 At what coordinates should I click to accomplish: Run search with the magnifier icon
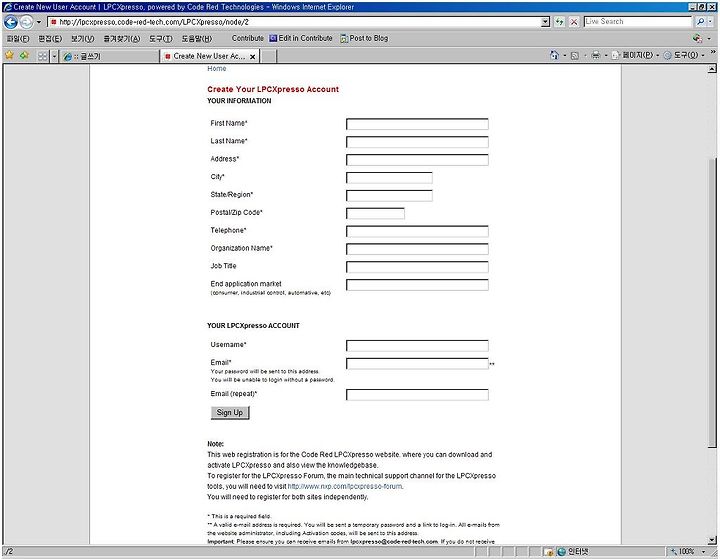pyautogui.click(x=700, y=22)
